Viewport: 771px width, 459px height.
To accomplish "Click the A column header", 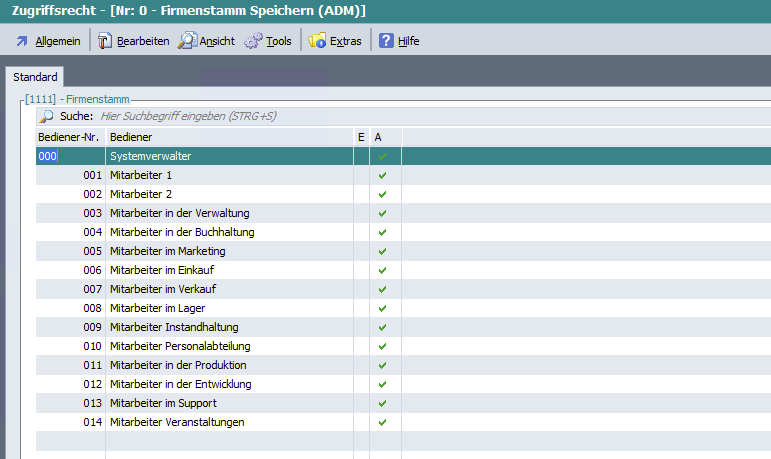I will coord(379,136).
